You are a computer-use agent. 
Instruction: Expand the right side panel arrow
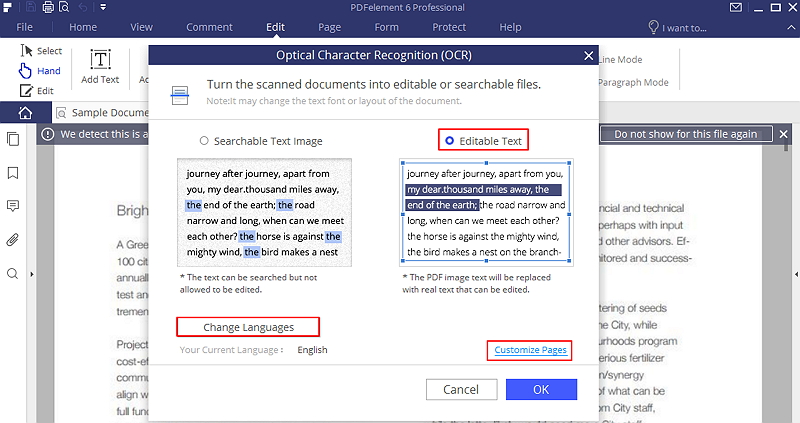pyautogui.click(x=796, y=275)
